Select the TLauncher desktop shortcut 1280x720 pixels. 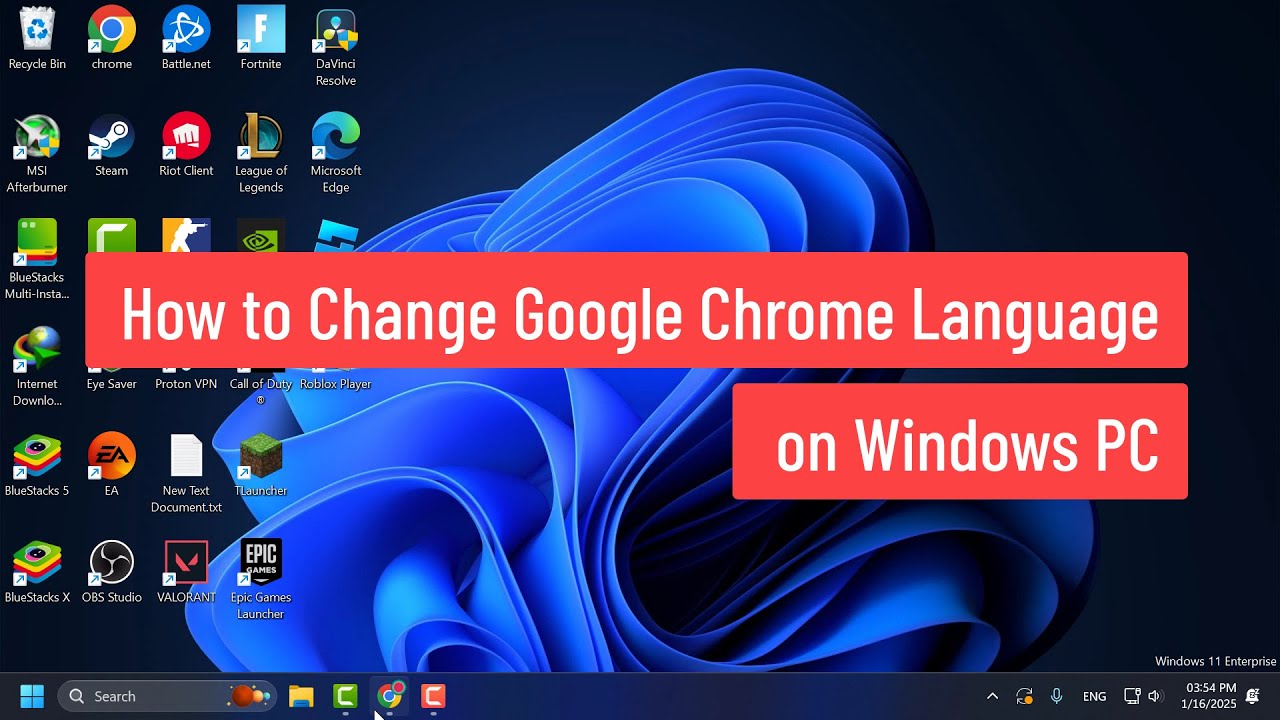click(x=261, y=466)
